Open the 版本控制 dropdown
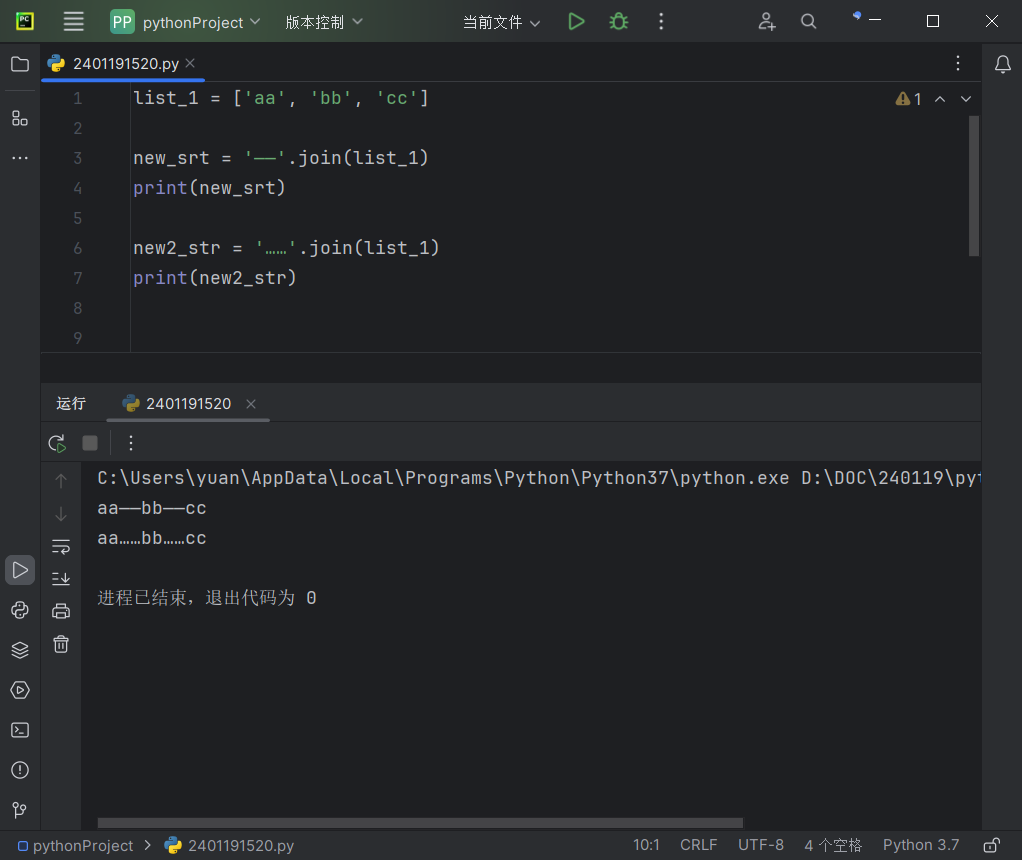 pos(324,22)
